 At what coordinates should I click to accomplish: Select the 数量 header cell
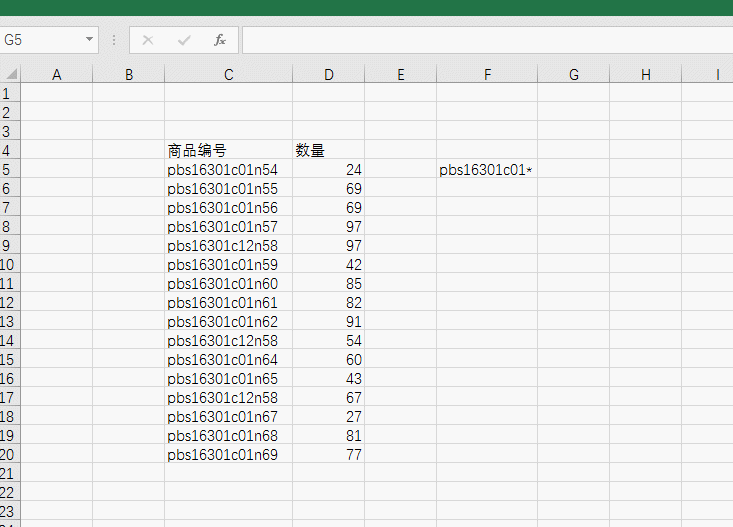[x=328, y=151]
